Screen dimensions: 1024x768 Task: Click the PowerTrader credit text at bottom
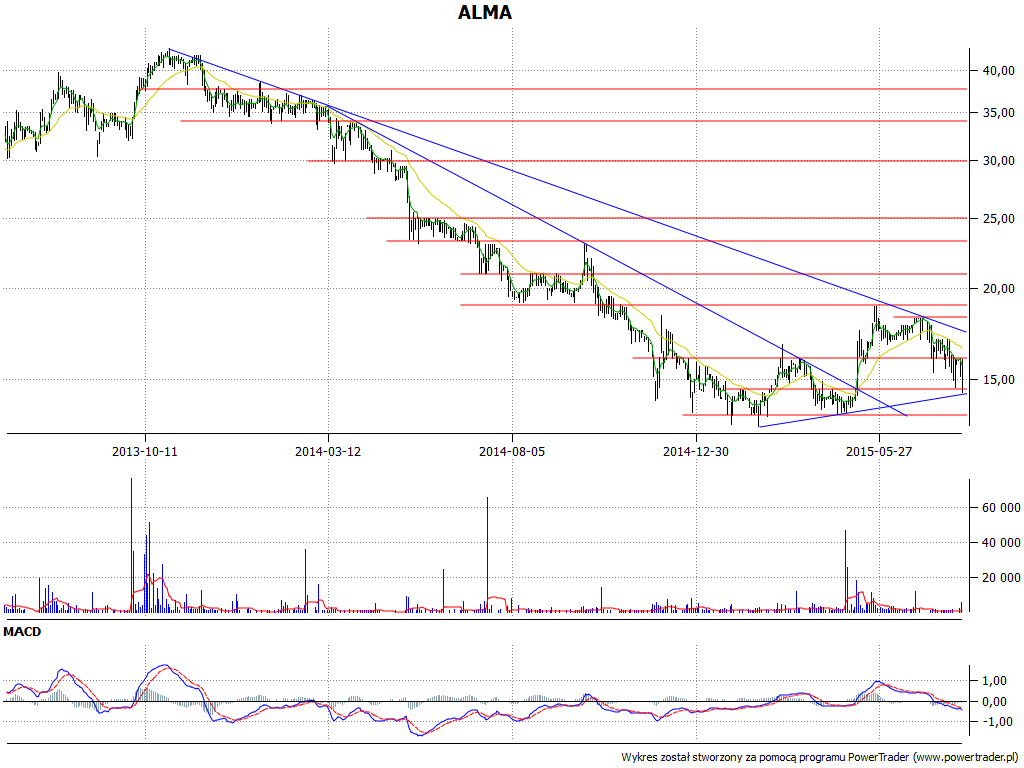point(820,757)
